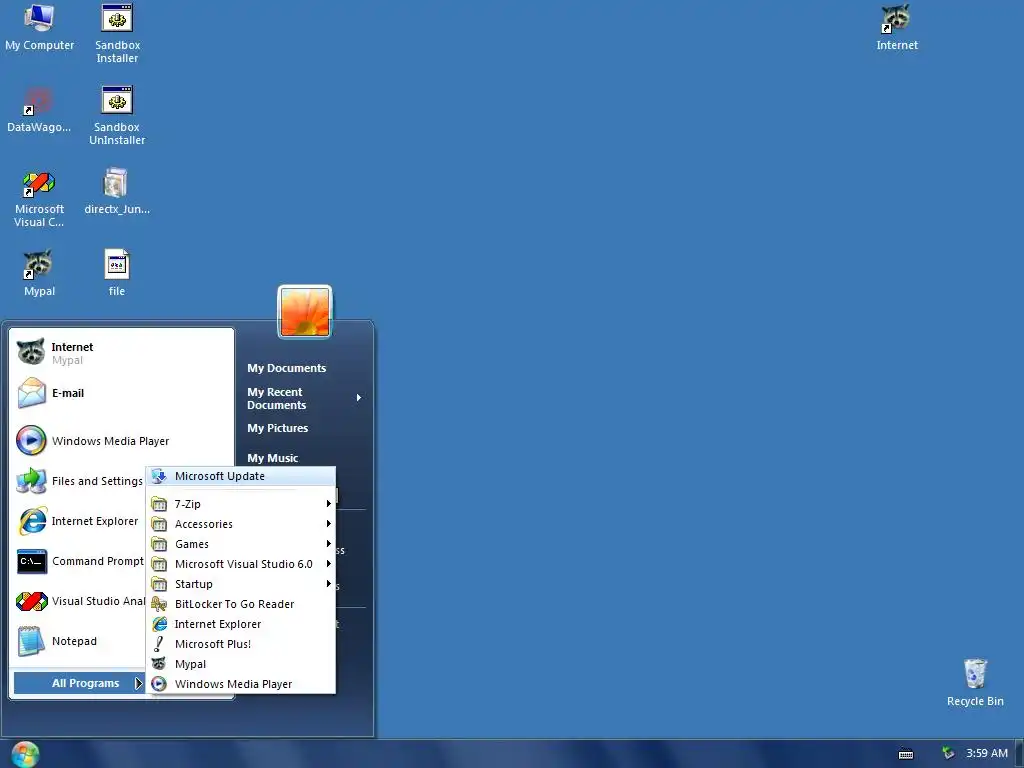The height and width of the screenshot is (768, 1024).
Task: Open DataWago desktop shortcut
Action: 39,110
